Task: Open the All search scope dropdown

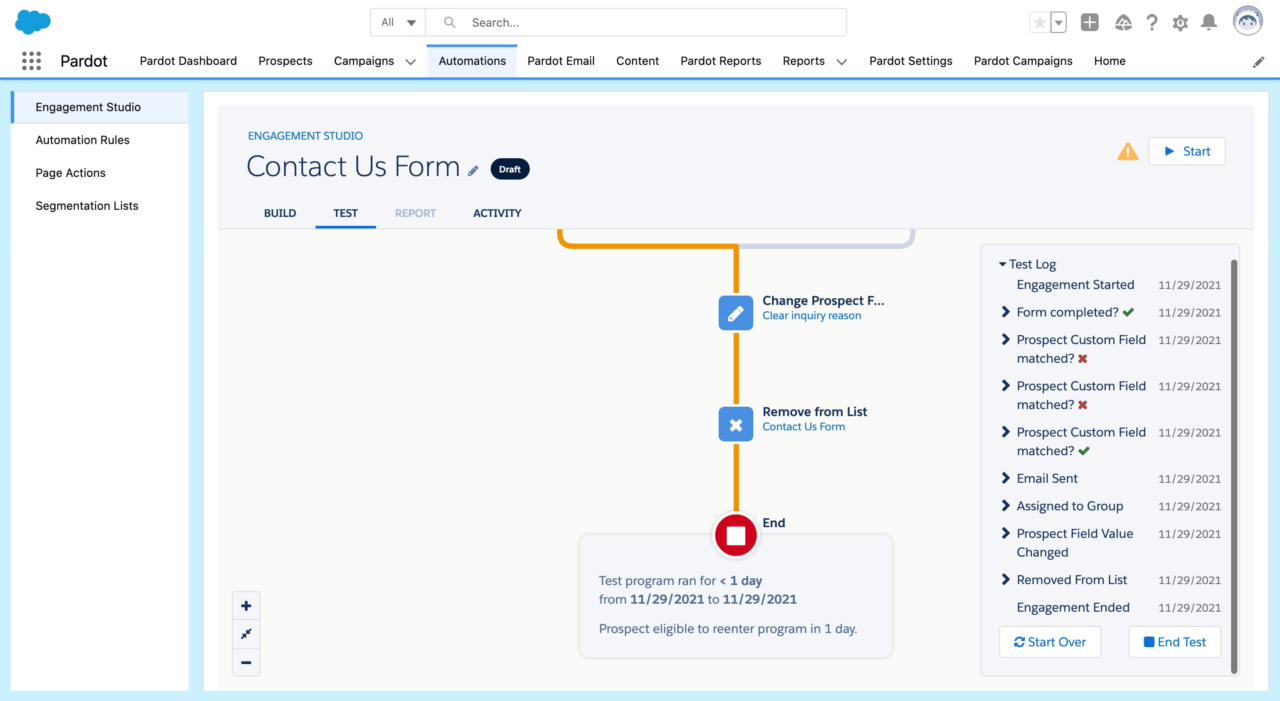Action: pos(398,22)
